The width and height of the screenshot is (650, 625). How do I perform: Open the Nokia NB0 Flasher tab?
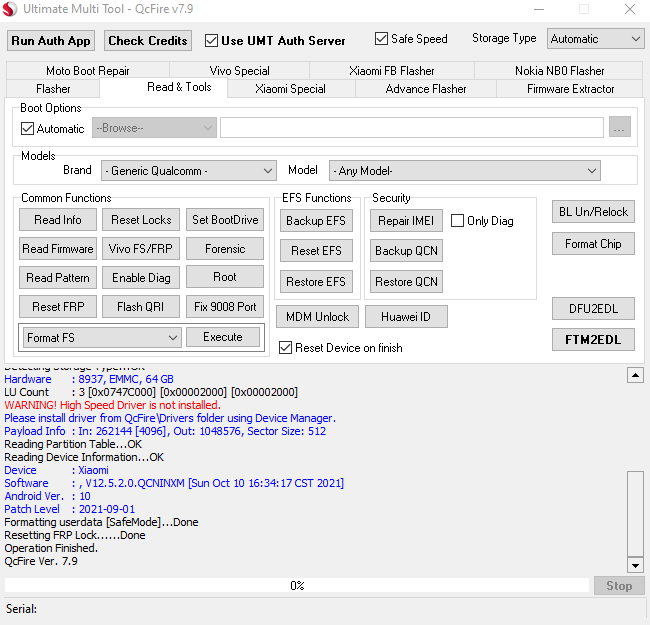tap(559, 70)
